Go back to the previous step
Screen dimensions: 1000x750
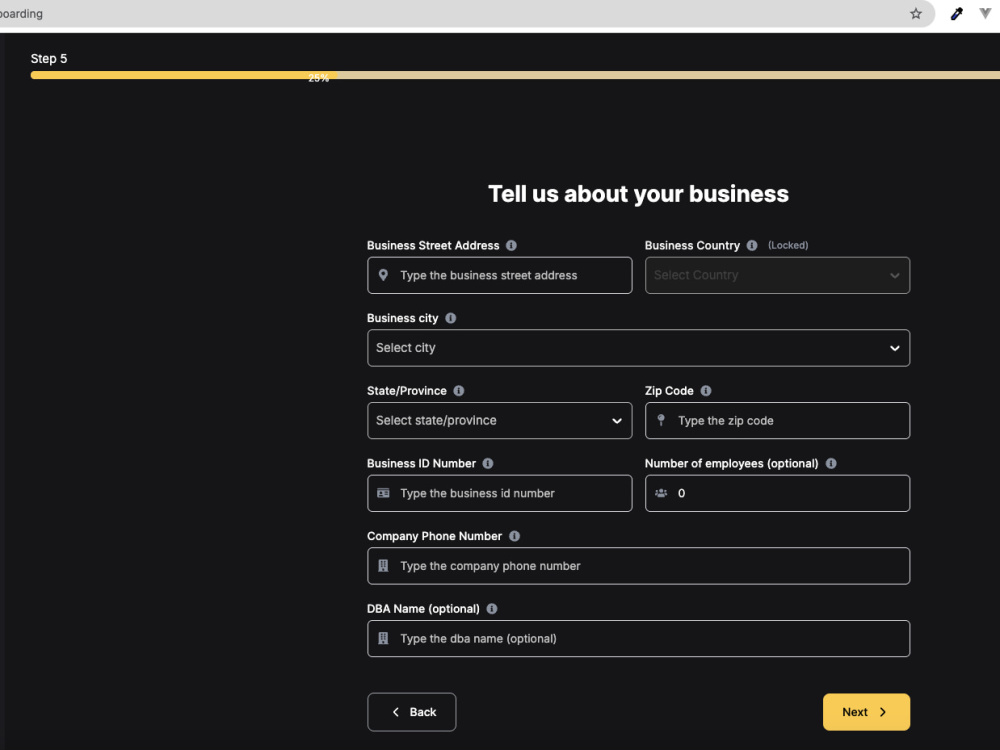coord(411,712)
